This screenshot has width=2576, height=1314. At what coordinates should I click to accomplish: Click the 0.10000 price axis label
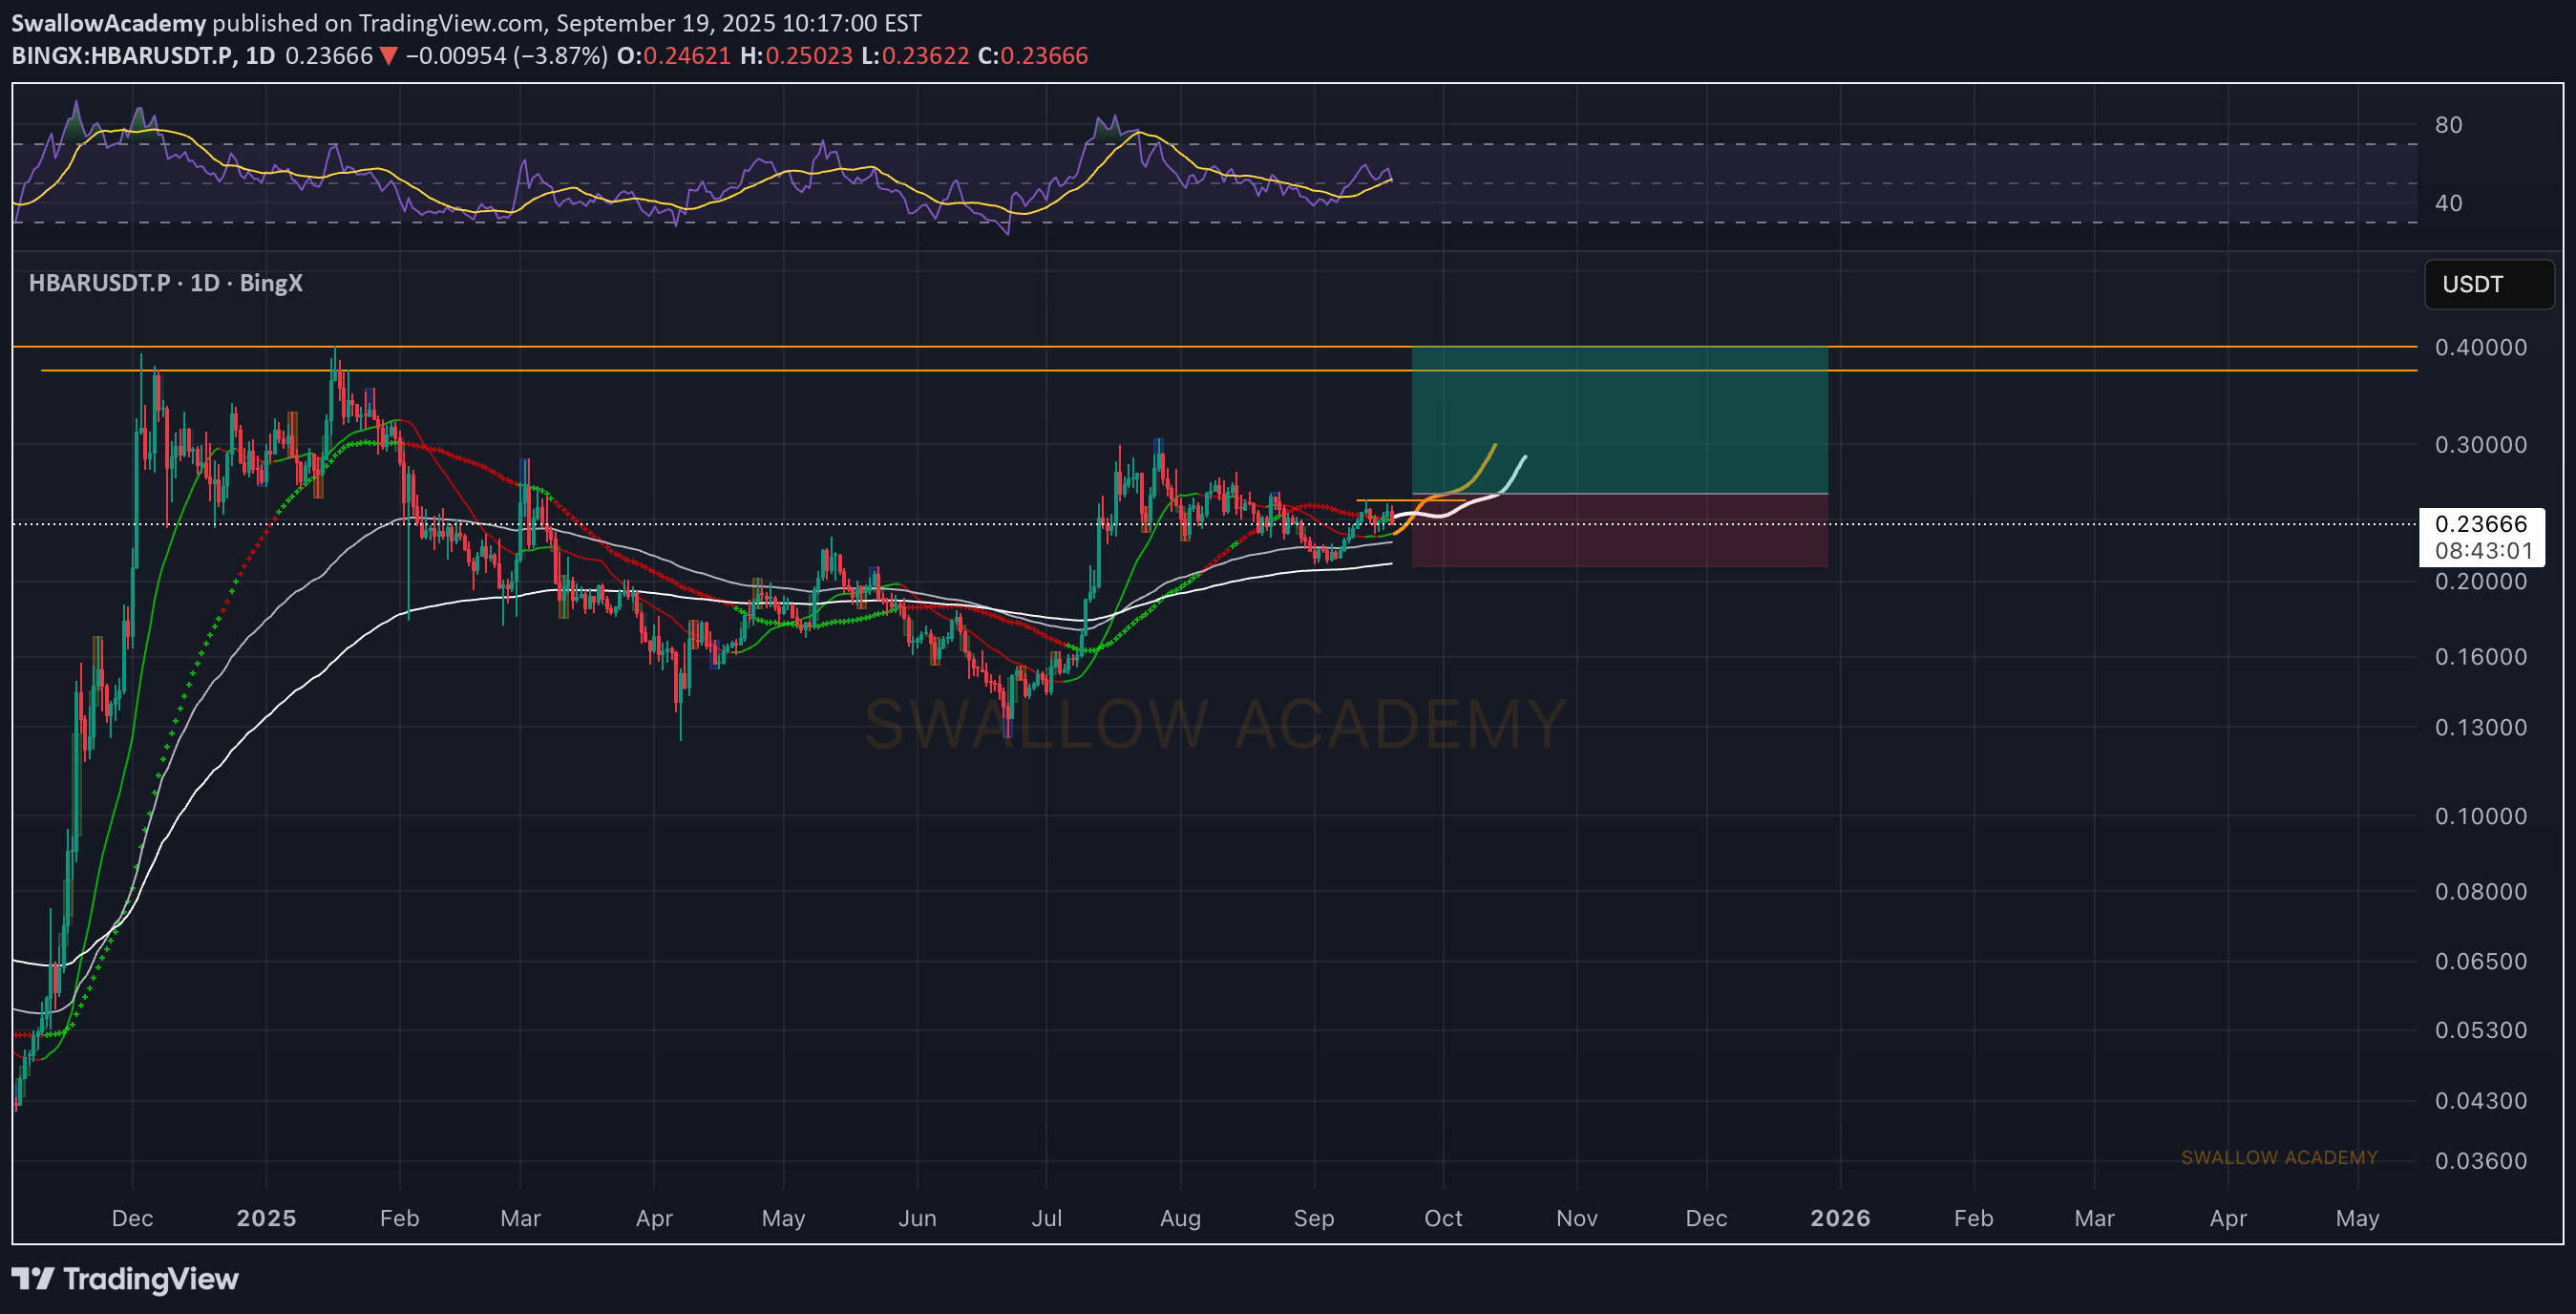click(x=2481, y=816)
